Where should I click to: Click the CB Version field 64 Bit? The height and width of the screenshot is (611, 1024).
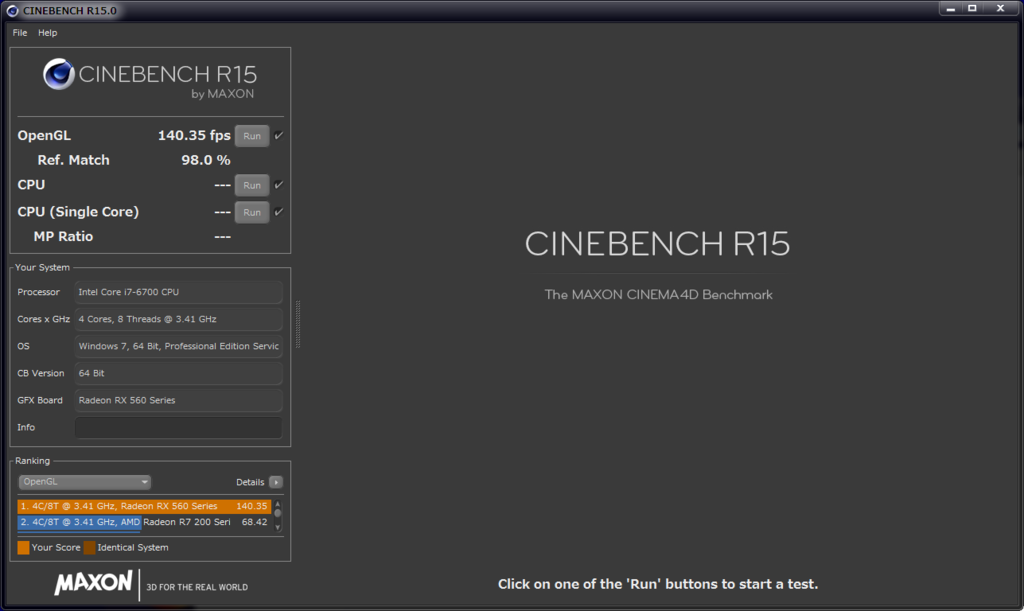[178, 373]
